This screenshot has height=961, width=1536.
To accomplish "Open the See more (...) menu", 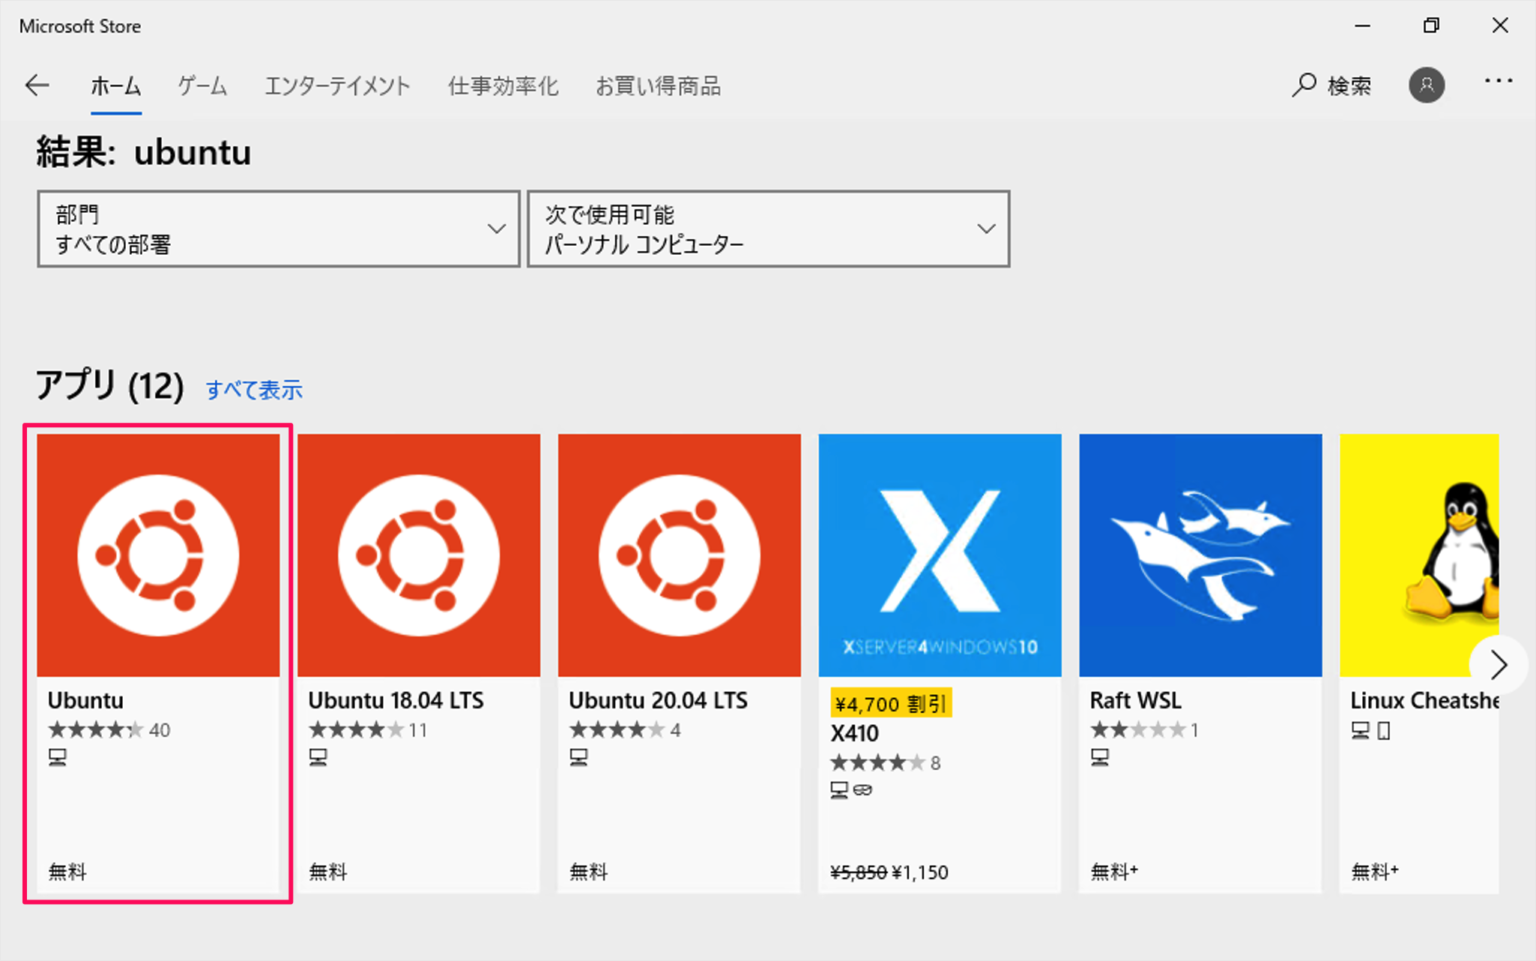I will click(x=1499, y=83).
